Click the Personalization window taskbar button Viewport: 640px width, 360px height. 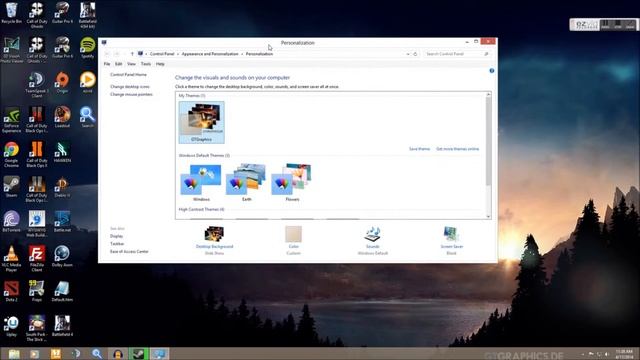tap(159, 353)
